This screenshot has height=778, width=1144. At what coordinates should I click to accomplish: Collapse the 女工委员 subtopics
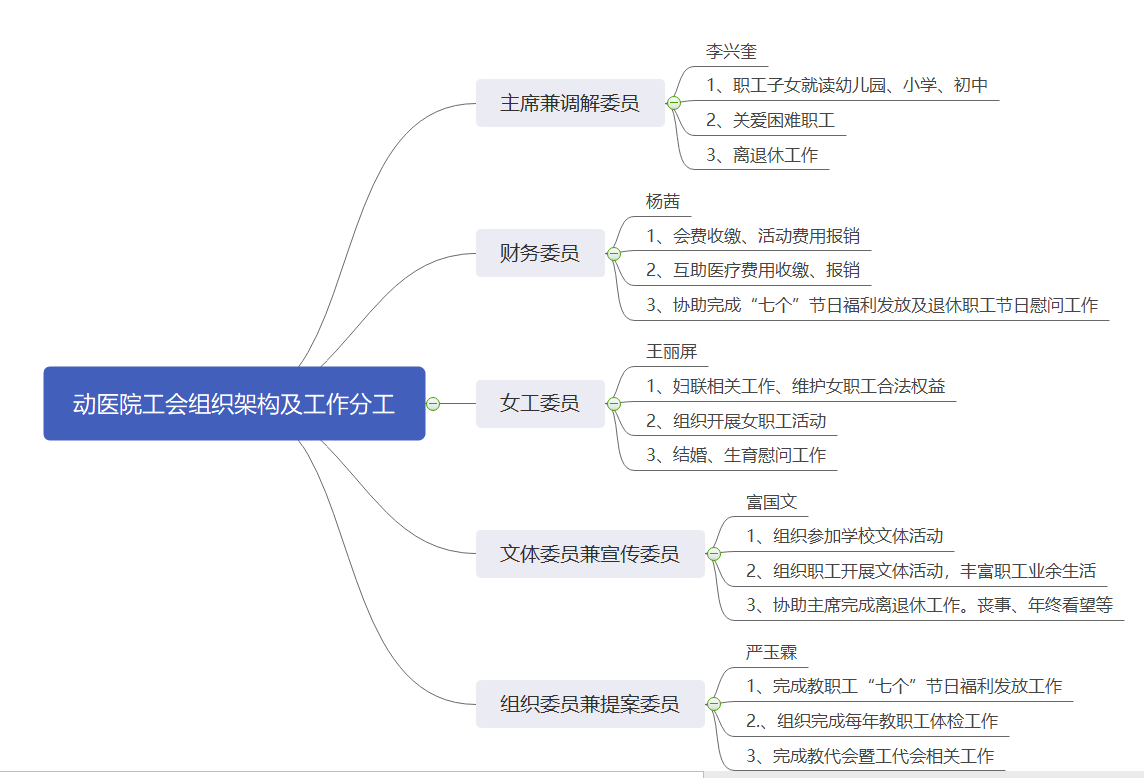point(614,404)
